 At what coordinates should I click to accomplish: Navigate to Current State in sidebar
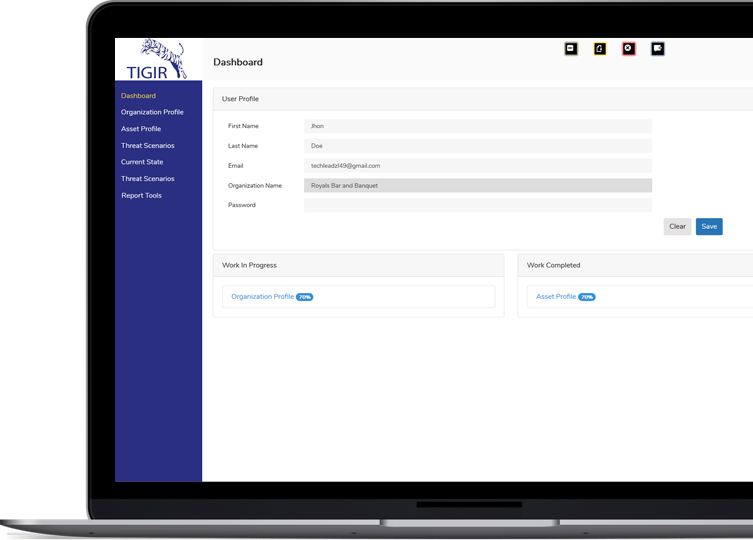142,162
